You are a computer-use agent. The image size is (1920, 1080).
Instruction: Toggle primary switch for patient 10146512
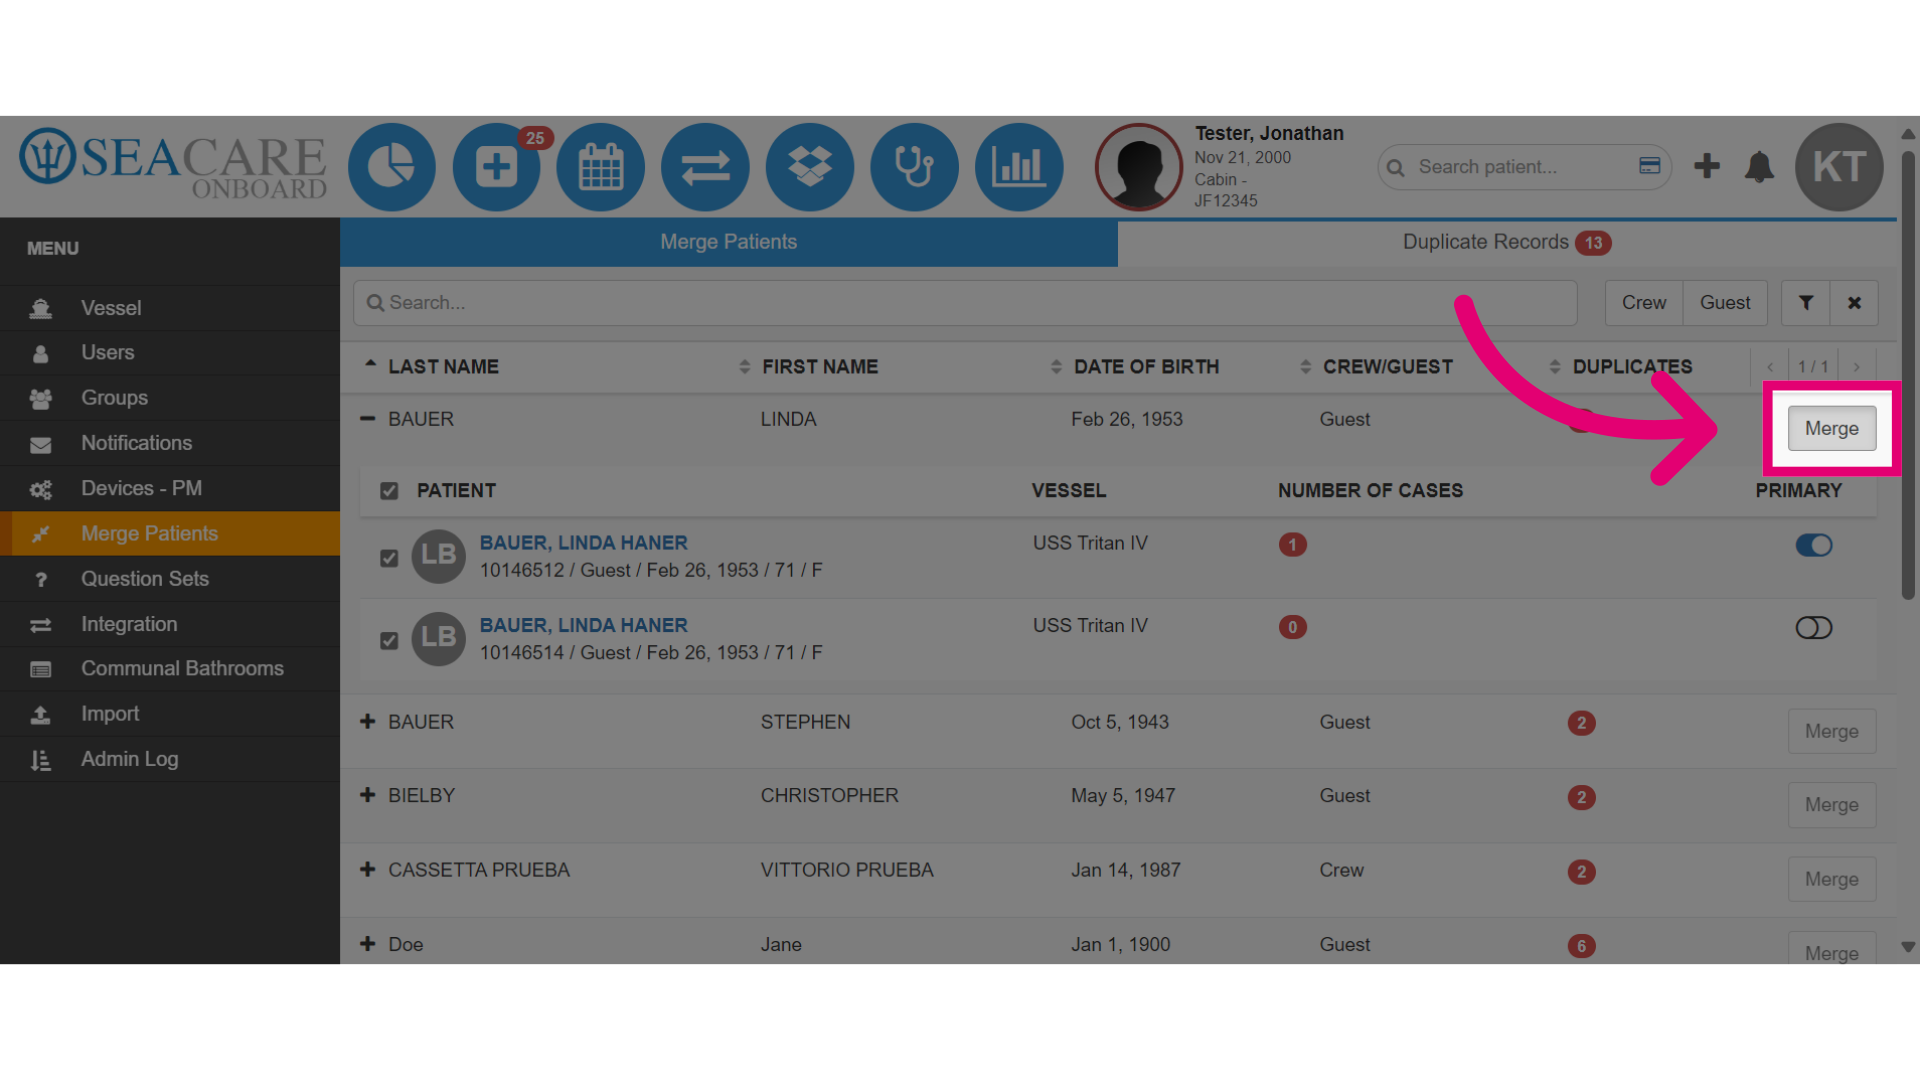point(1813,545)
